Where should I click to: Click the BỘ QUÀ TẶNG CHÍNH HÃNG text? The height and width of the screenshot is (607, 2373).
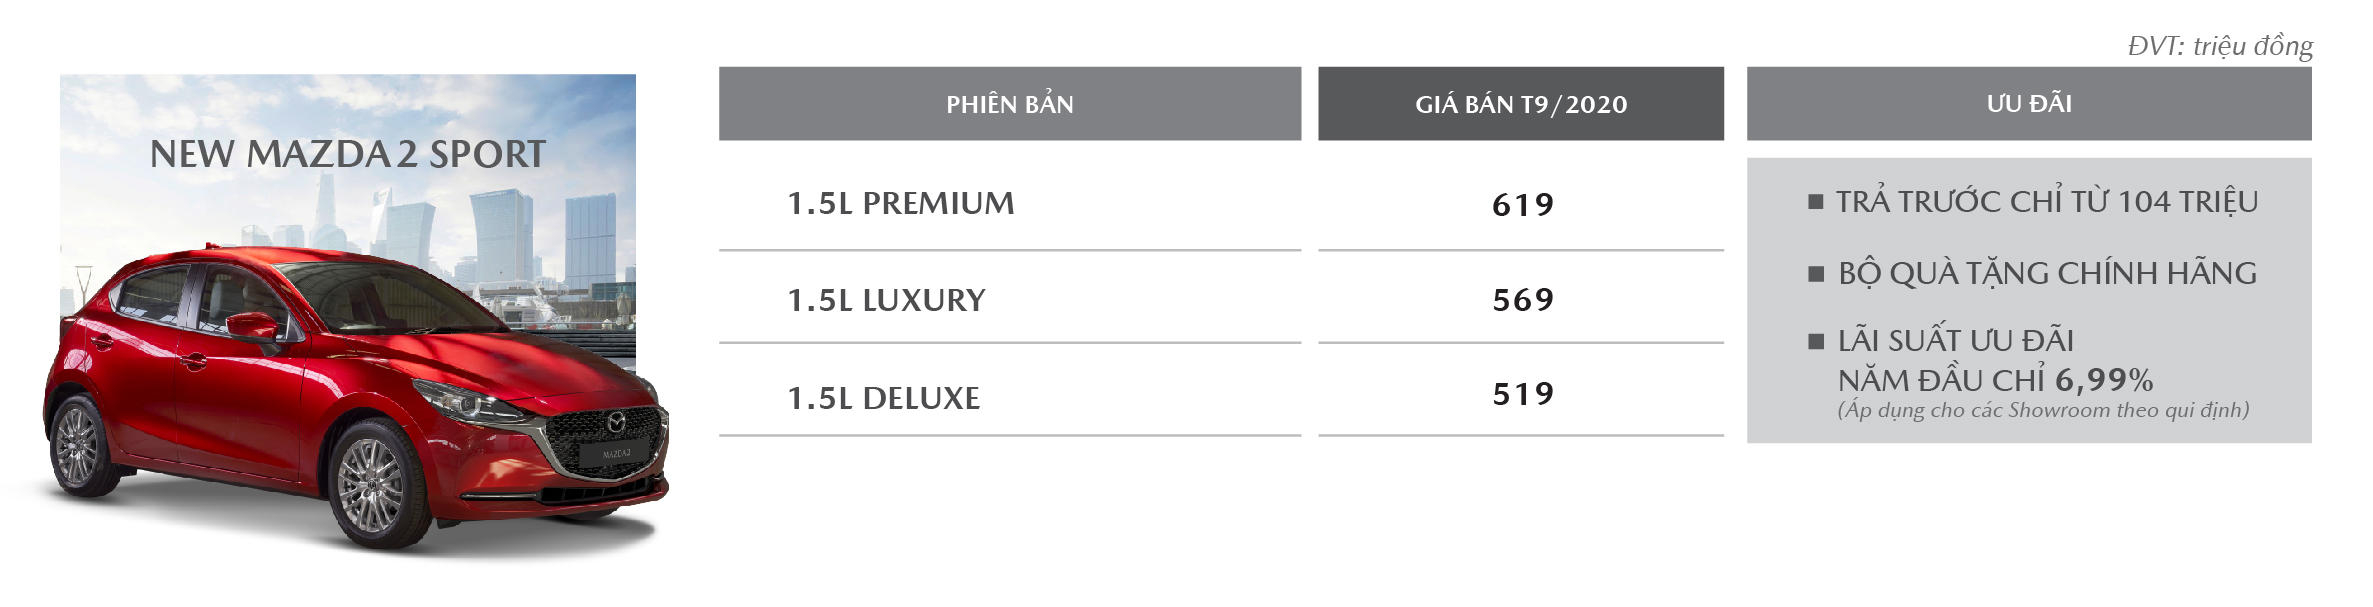tap(2047, 272)
